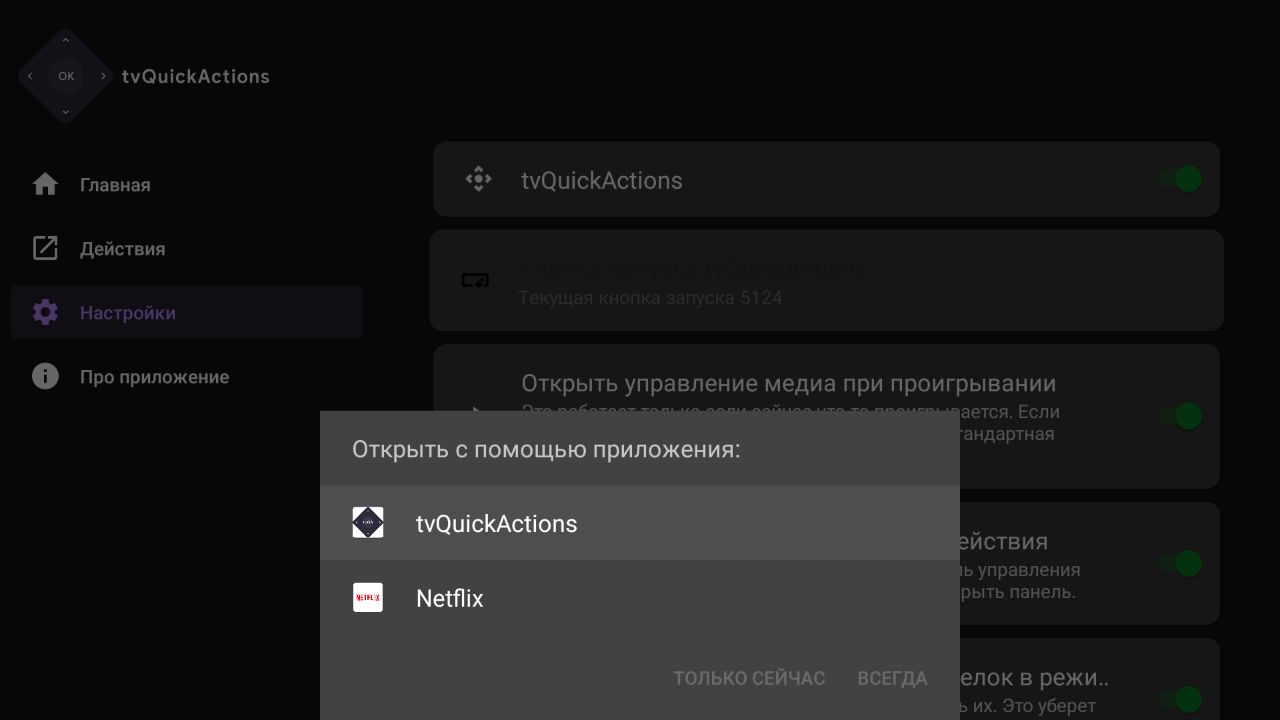
Task: Click the Настройки gear icon
Action: [45, 312]
